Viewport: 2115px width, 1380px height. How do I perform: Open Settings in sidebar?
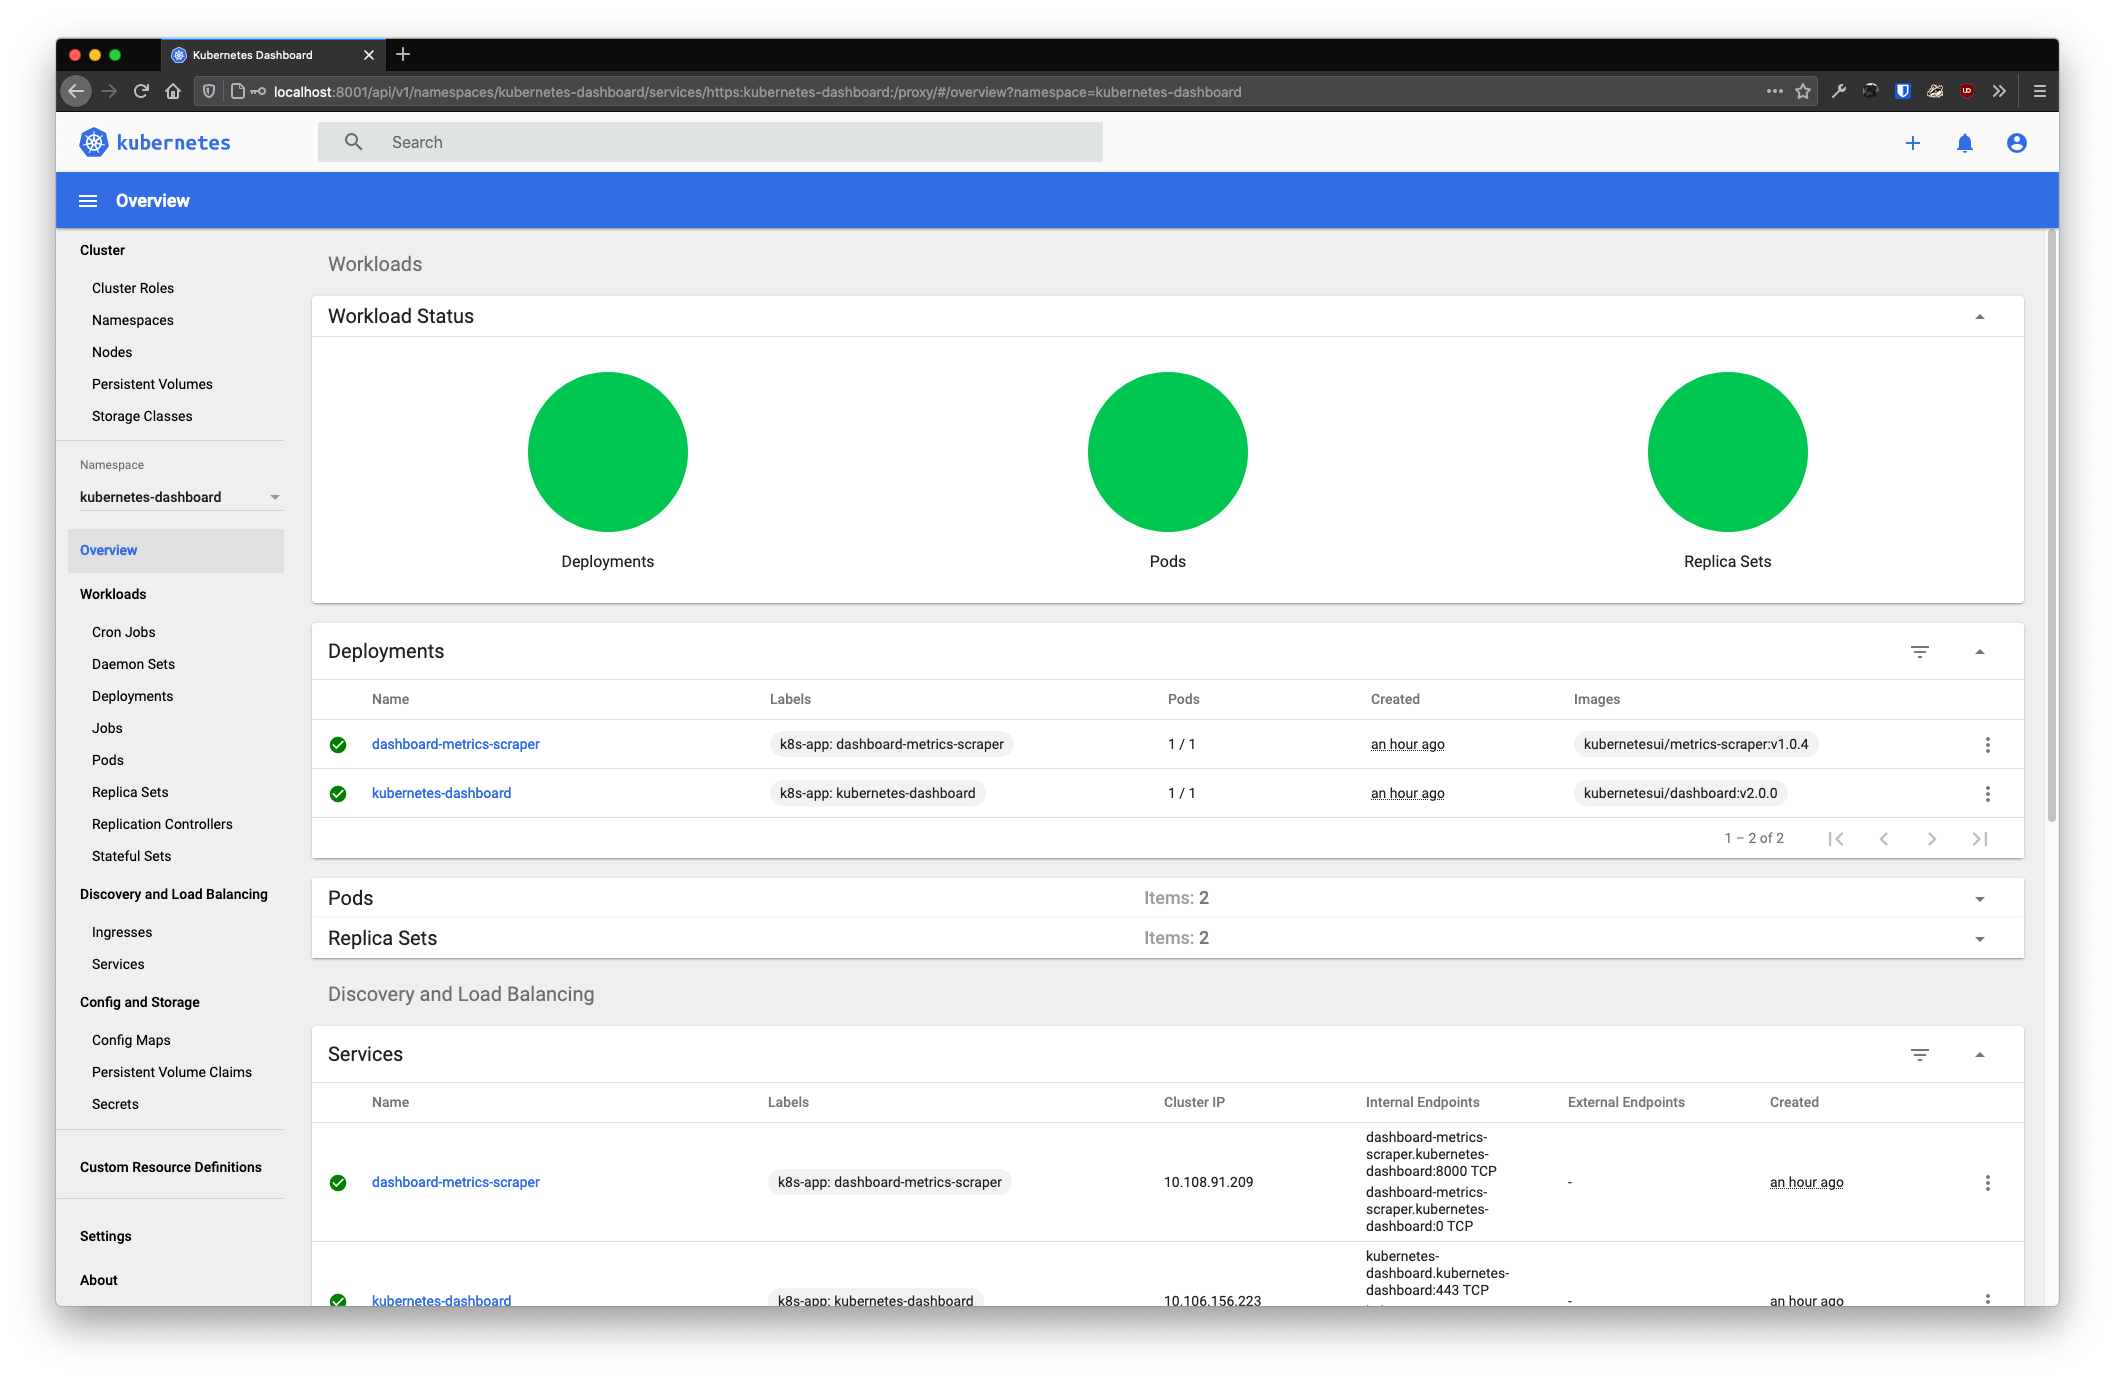(x=106, y=1236)
